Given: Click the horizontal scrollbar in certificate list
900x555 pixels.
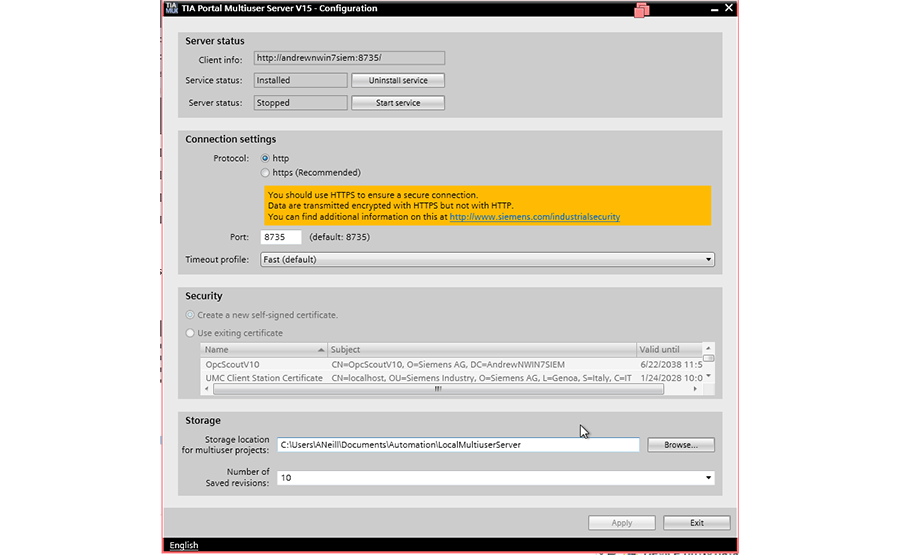Looking at the screenshot, I should click(439, 389).
